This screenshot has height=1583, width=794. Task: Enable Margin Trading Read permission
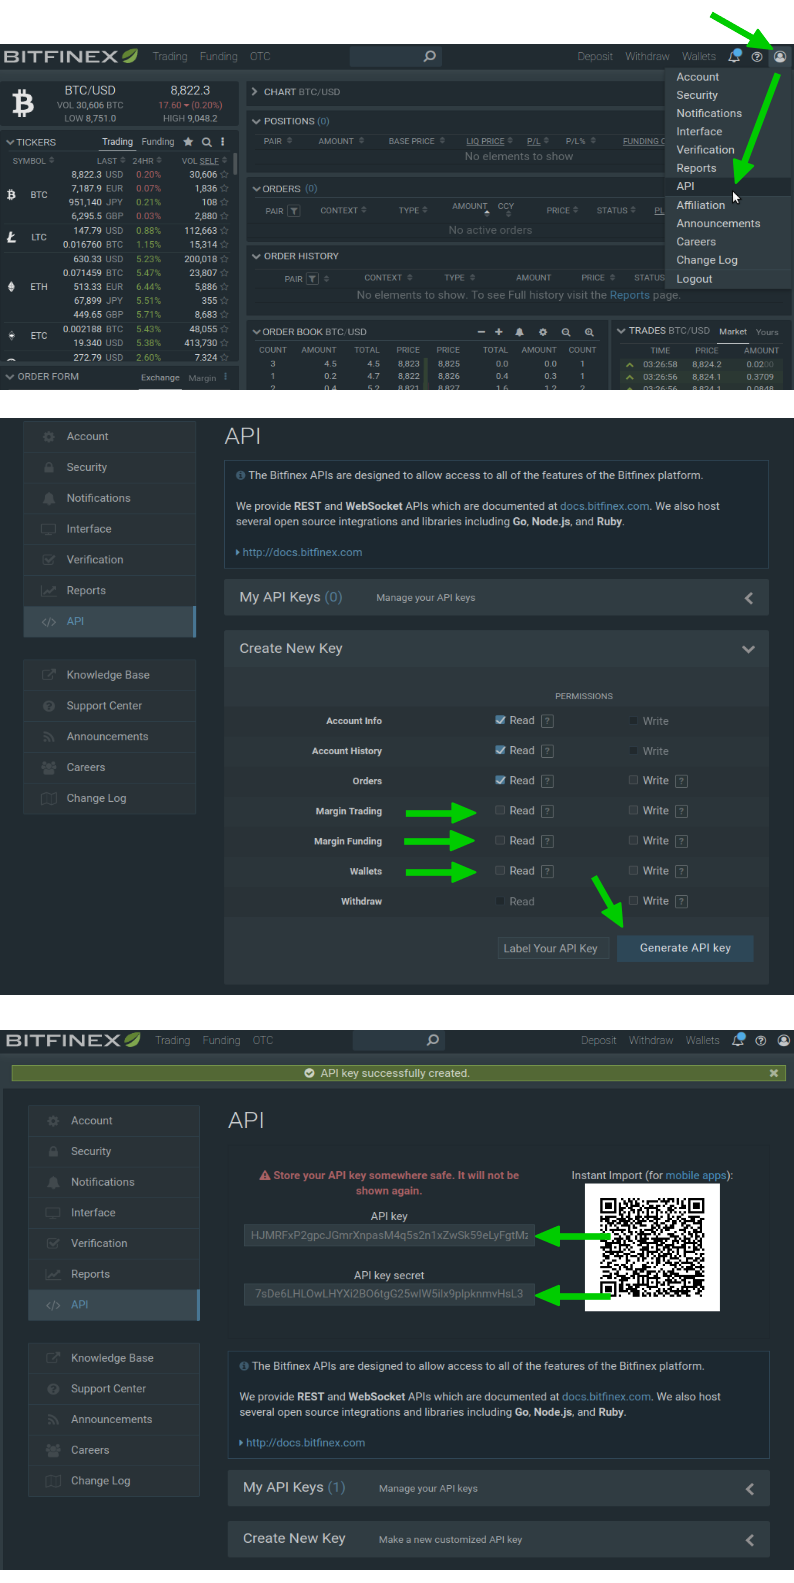pos(500,810)
